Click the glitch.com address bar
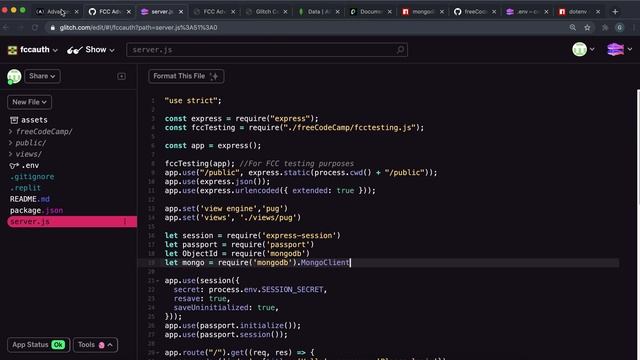 (310, 27)
